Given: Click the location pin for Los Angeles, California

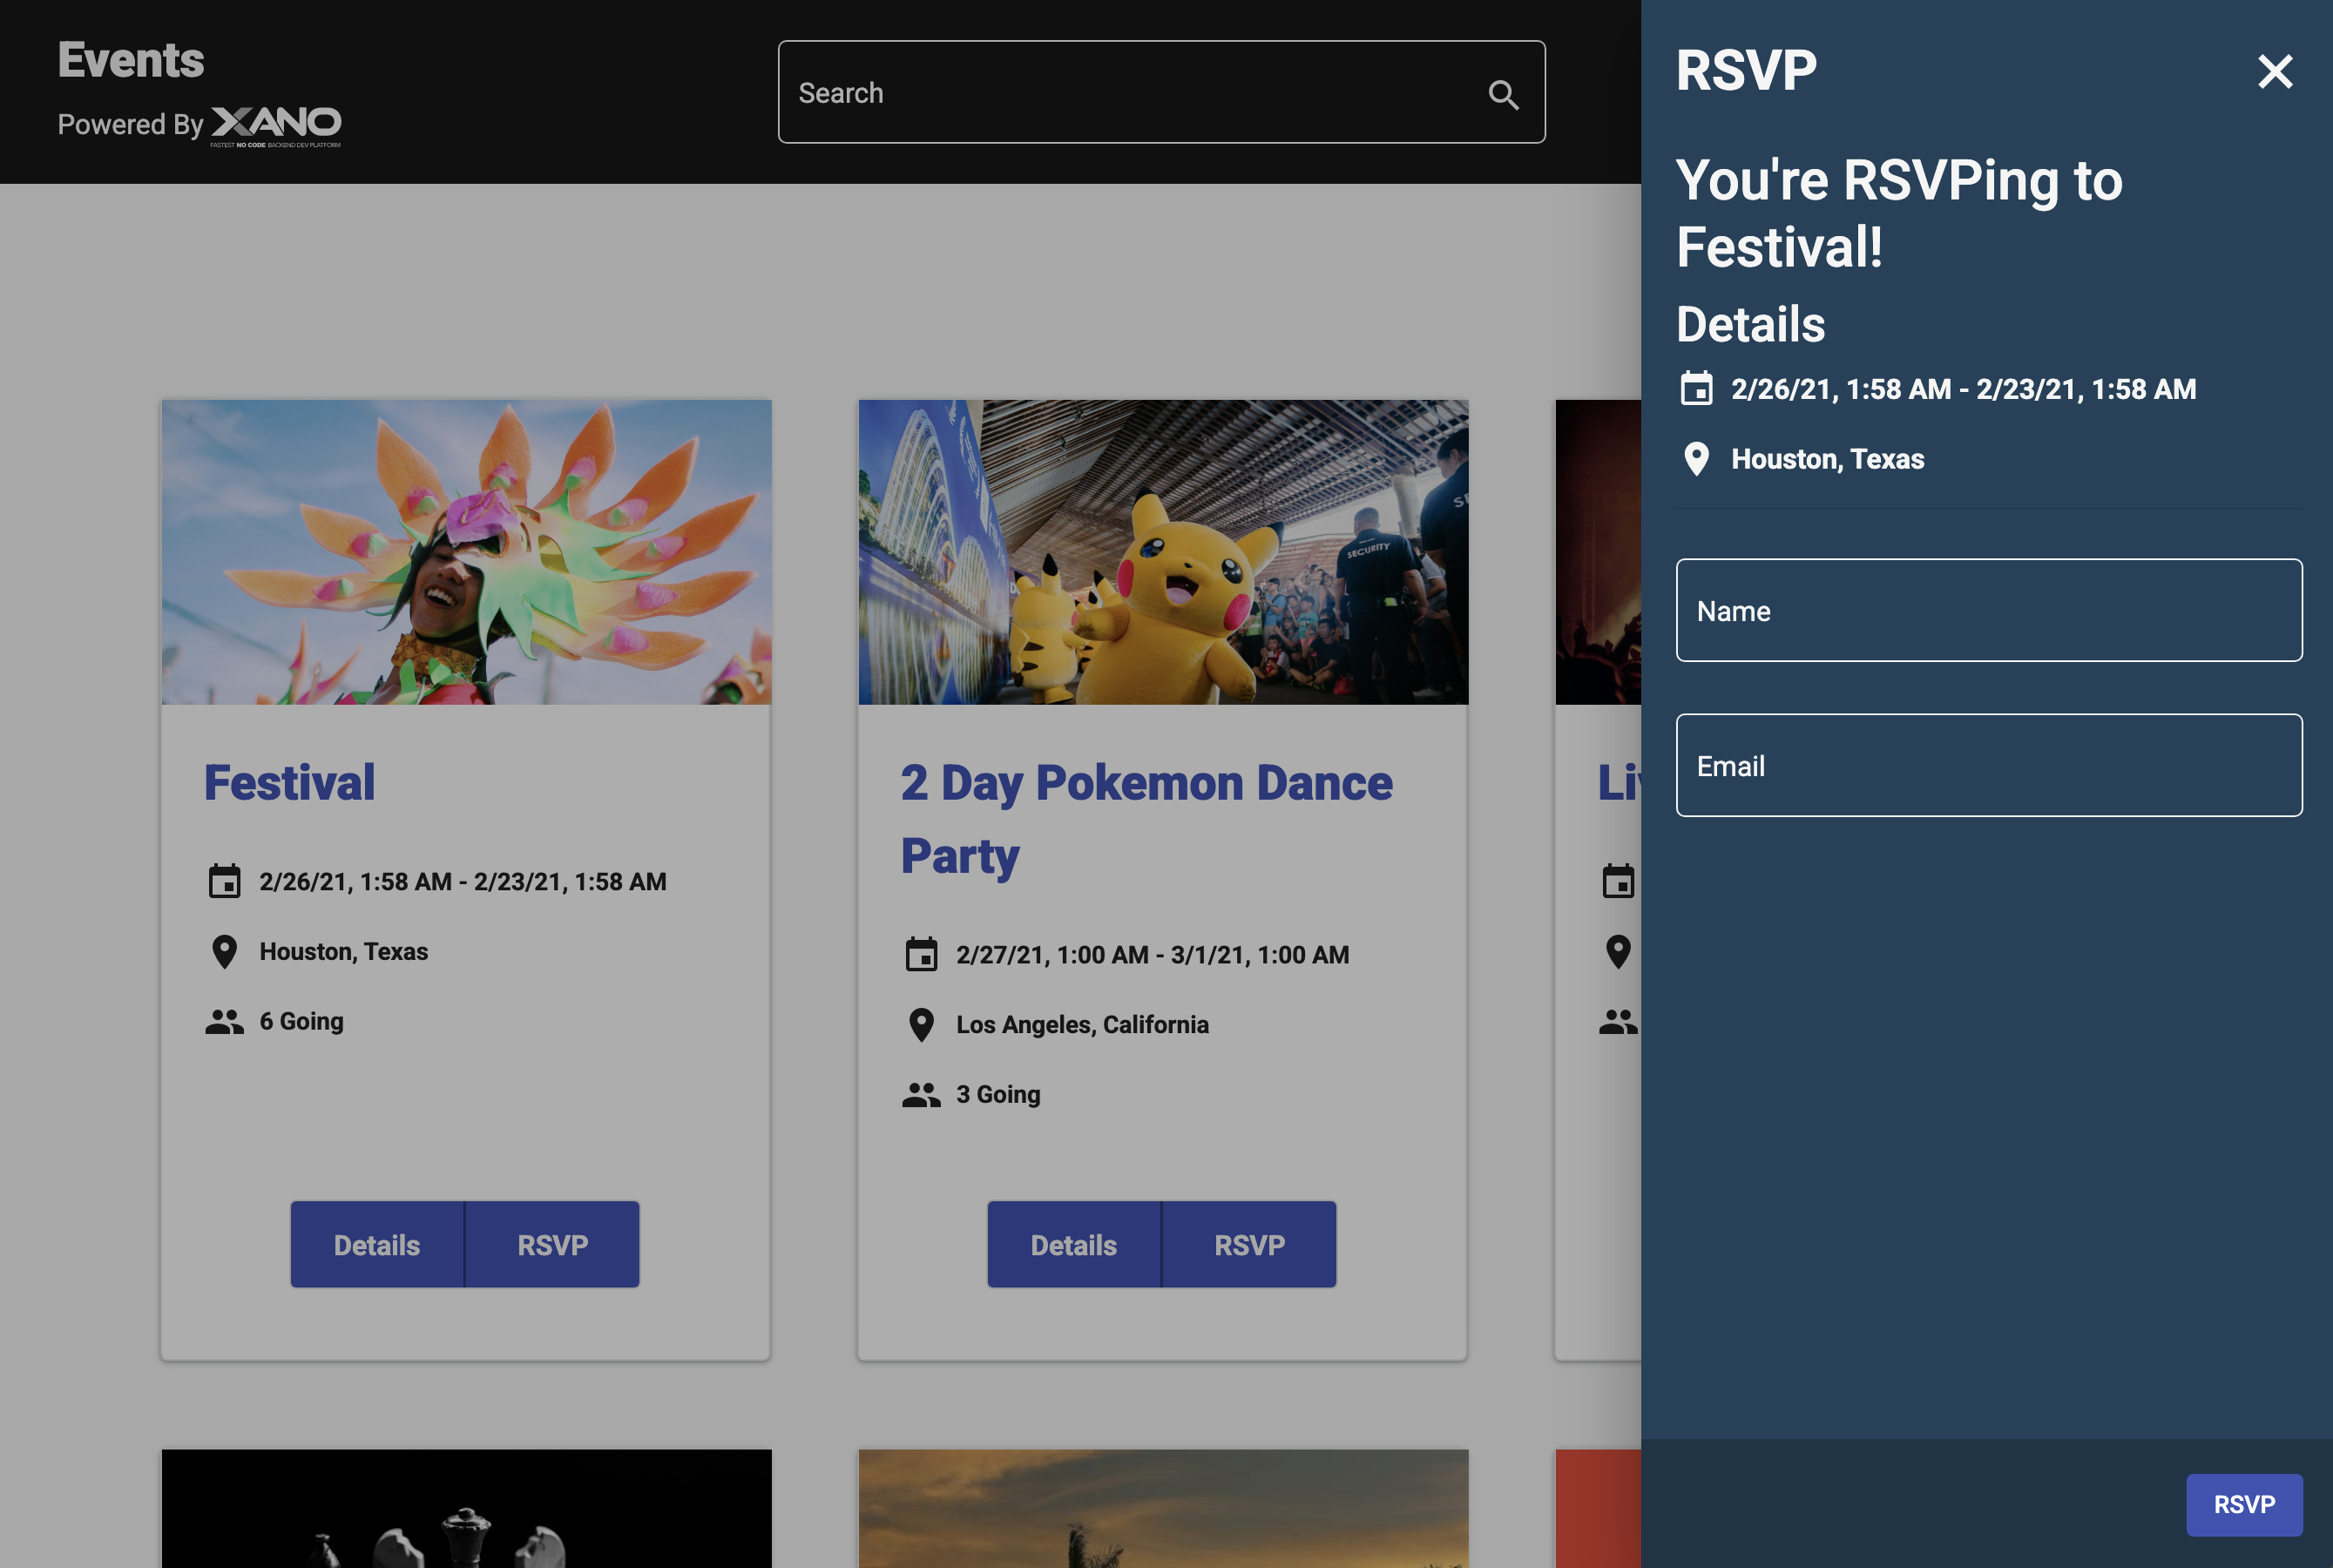Looking at the screenshot, I should (922, 1024).
